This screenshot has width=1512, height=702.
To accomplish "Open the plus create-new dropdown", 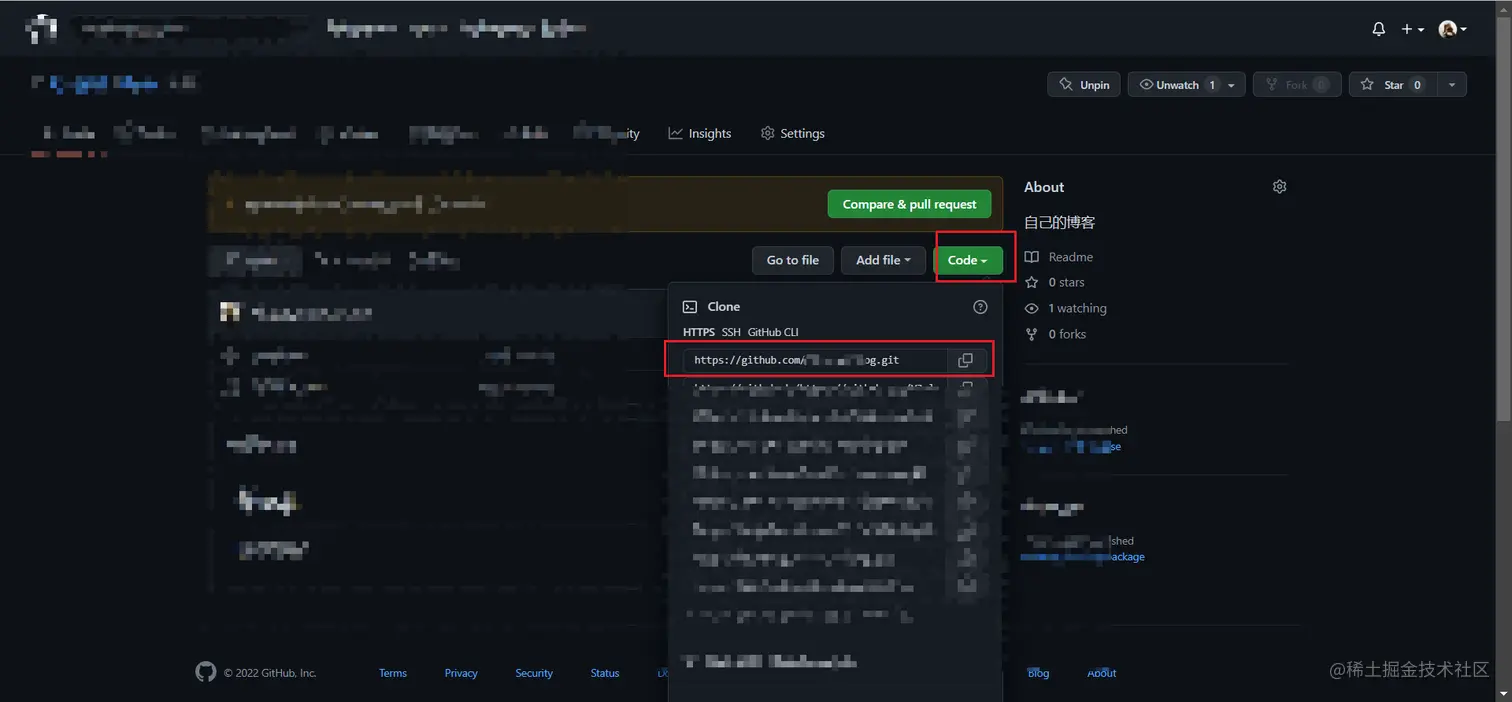I will tap(1412, 29).
